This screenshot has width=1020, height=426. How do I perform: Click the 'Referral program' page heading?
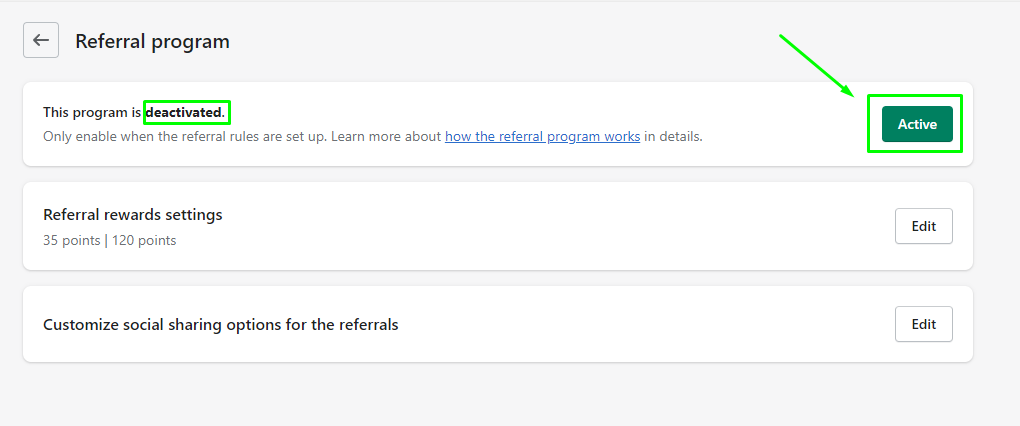pos(152,42)
